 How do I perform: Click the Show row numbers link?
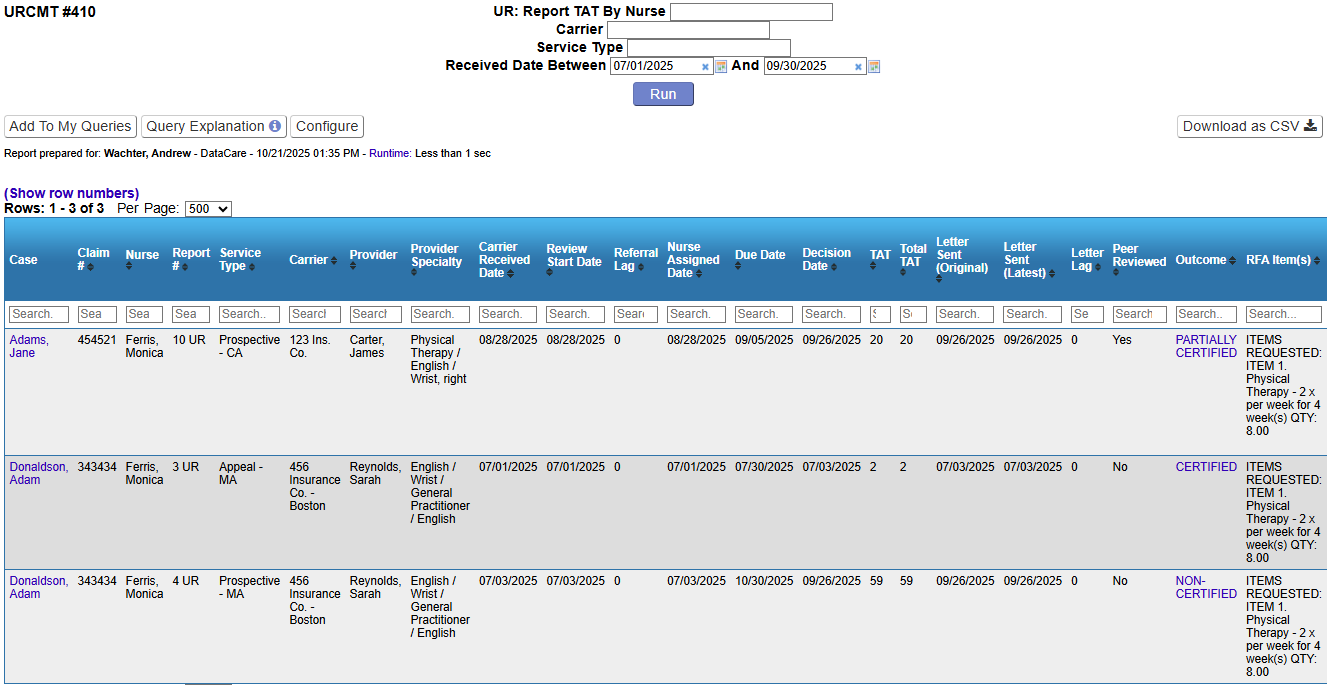[72, 193]
